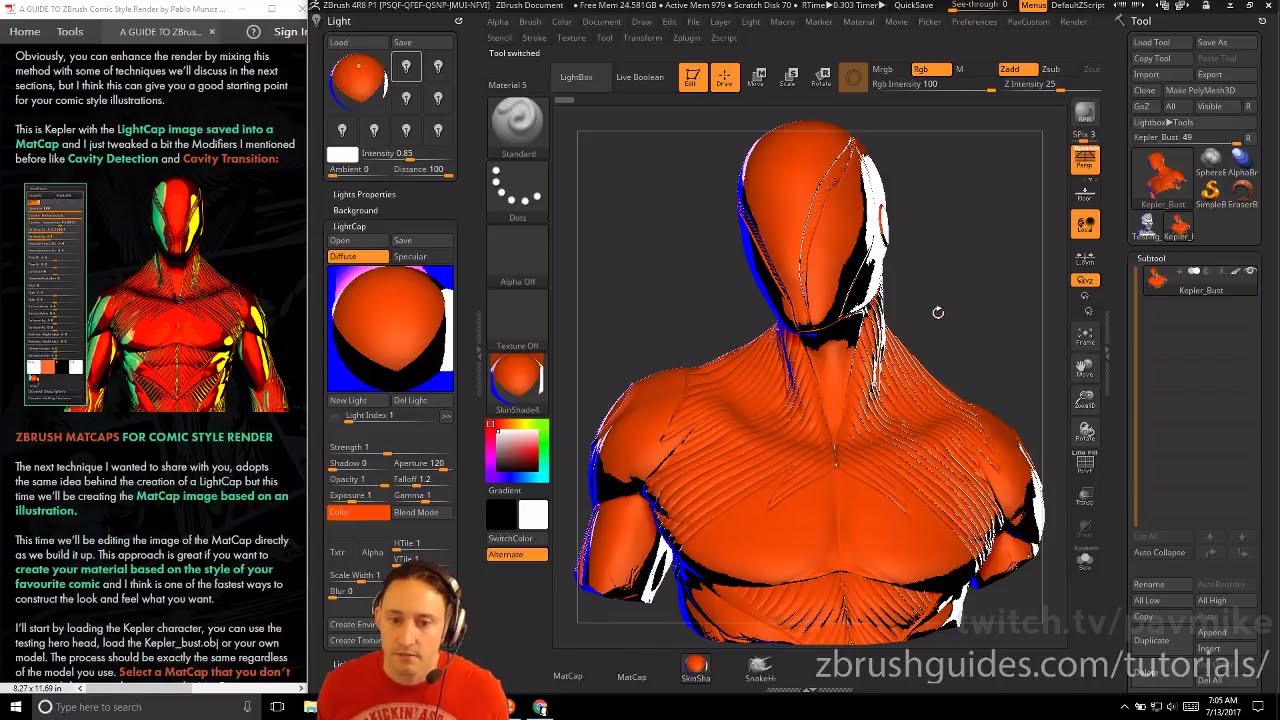Select the Rotate transform tool in top shelf
The width and height of the screenshot is (1280, 720).
[821, 77]
